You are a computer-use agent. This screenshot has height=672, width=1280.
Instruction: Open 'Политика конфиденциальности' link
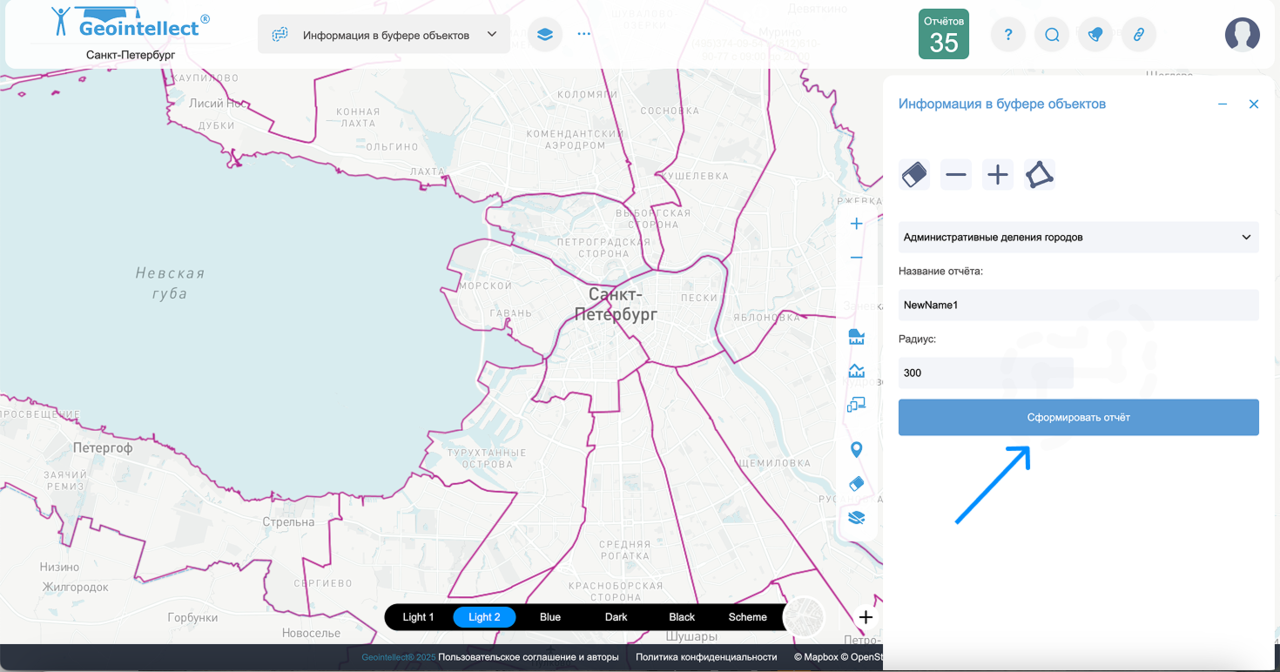[x=706, y=657]
